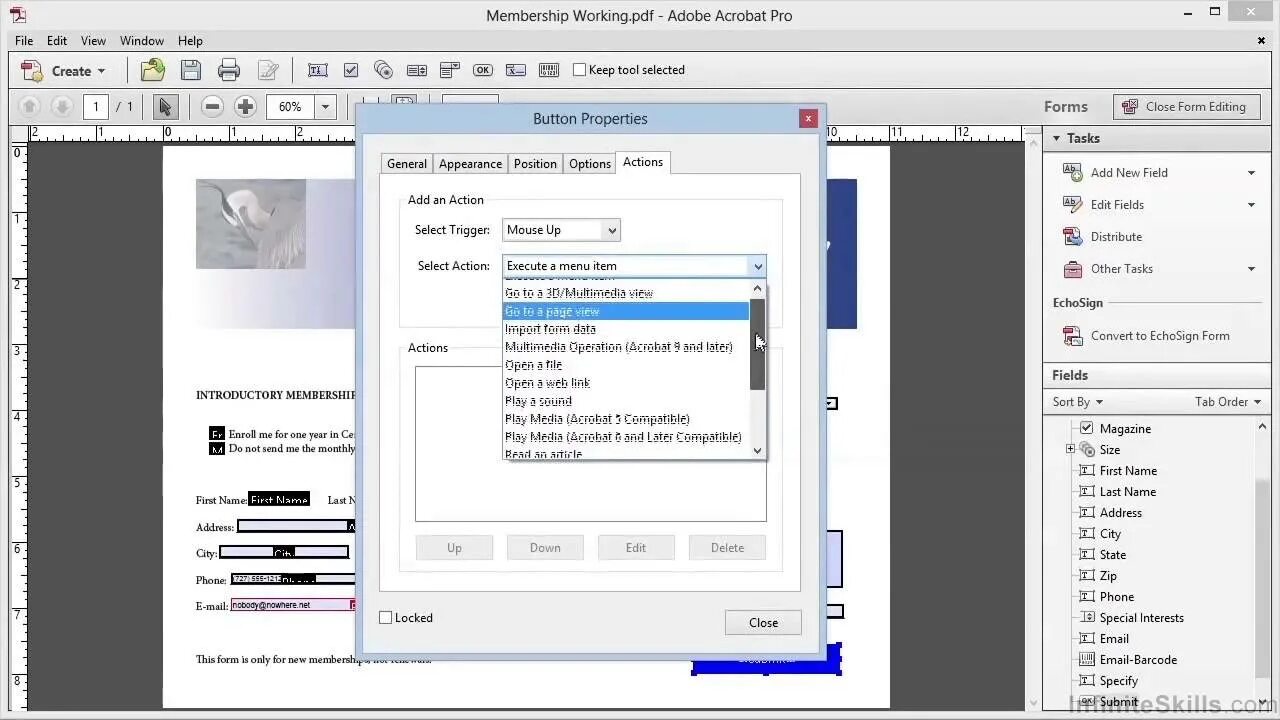Save the PDF with the floppy disk icon
The height and width of the screenshot is (720, 1280).
[191, 70]
